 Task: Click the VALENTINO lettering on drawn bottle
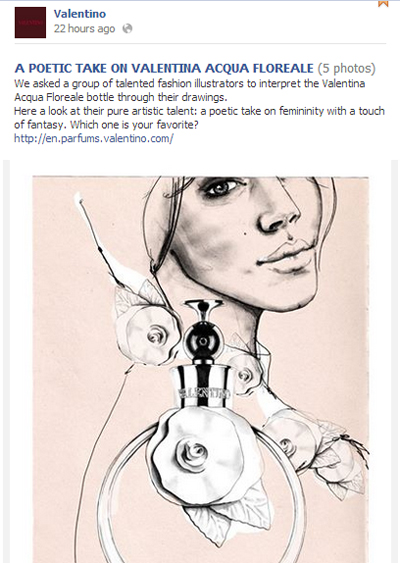(204, 393)
